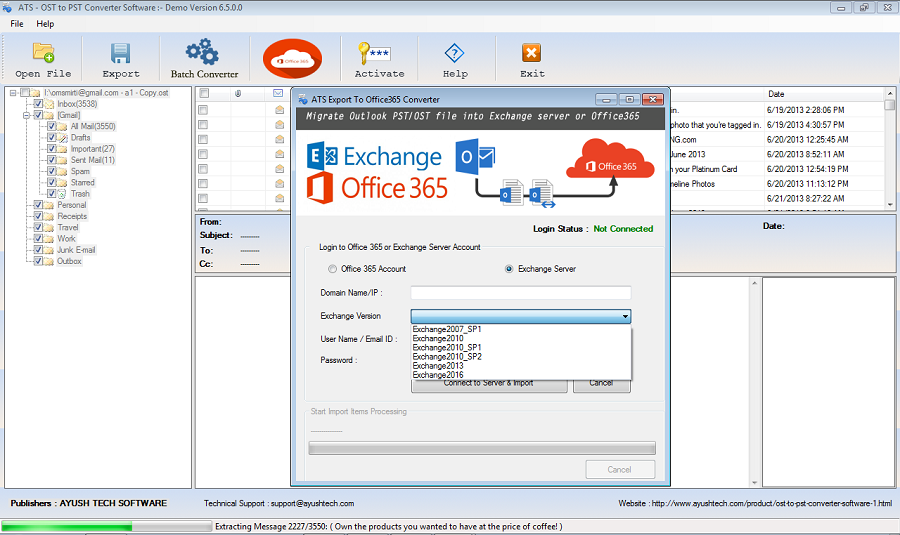Viewport: 900px width, 535px height.
Task: Toggle the All Mail(3550) checkbox
Action: click(52, 126)
